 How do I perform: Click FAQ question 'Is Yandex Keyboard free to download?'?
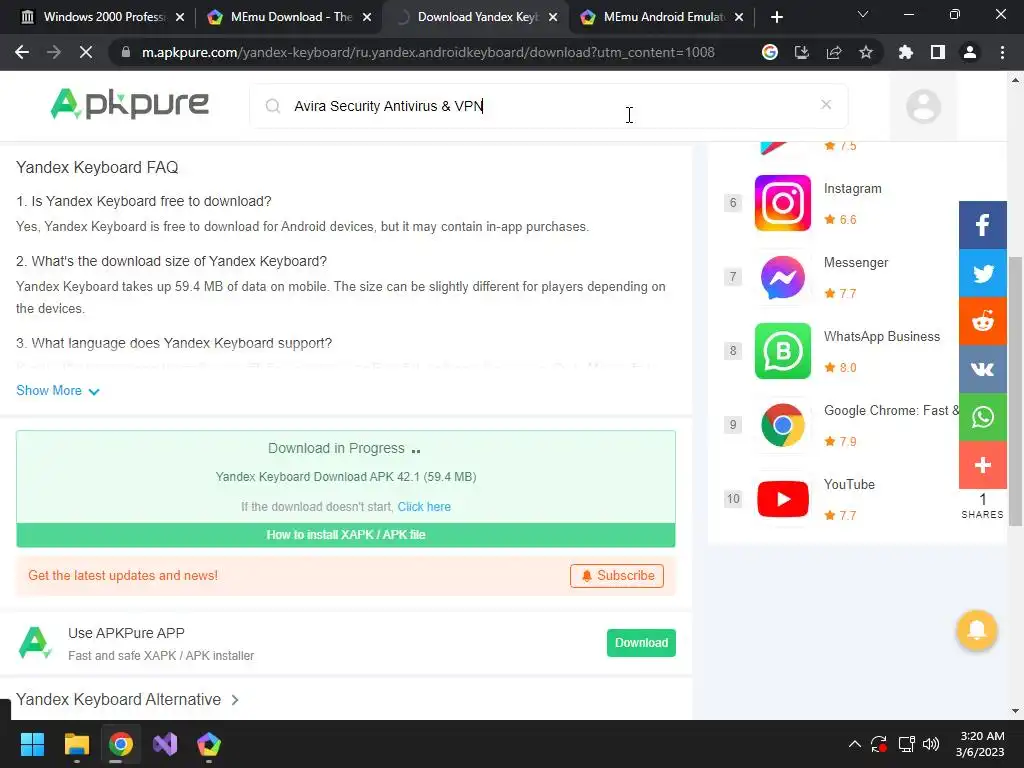click(x=144, y=201)
